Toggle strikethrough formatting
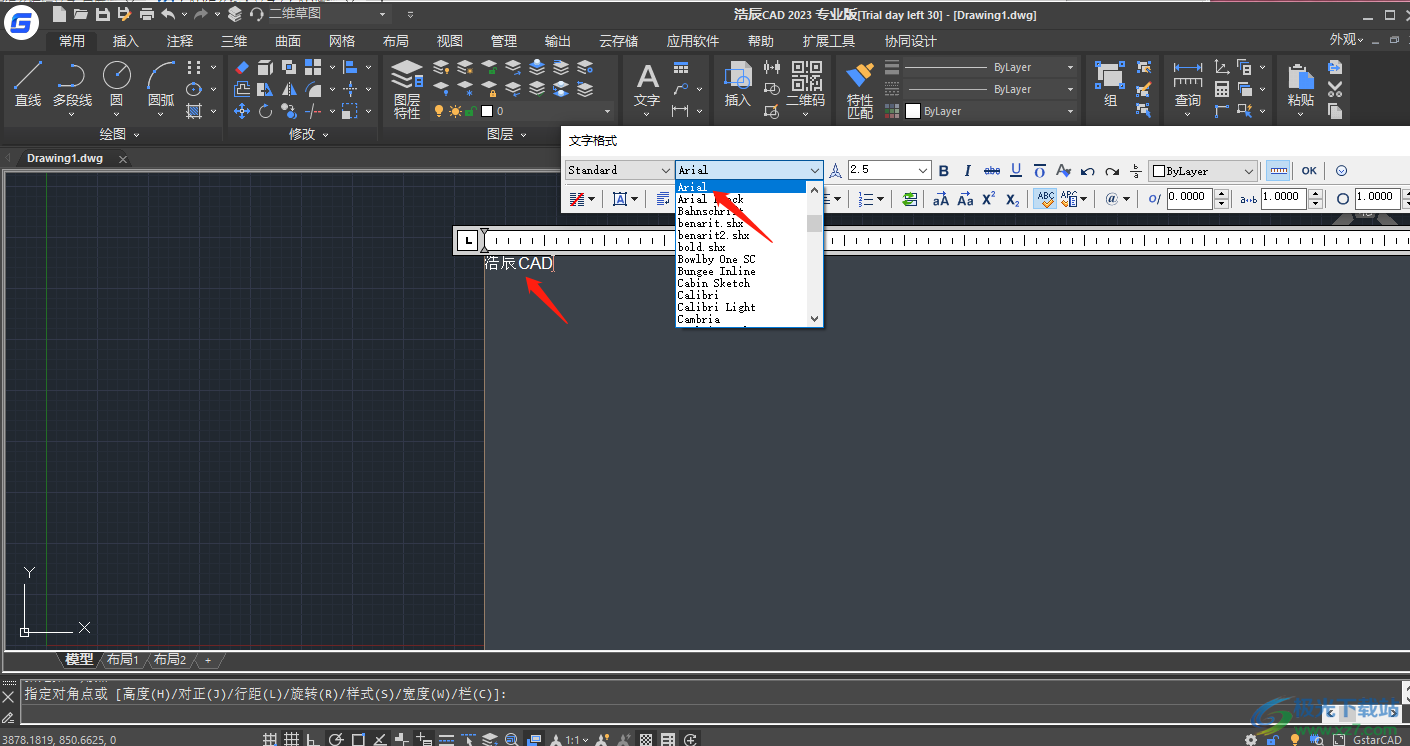 992,171
